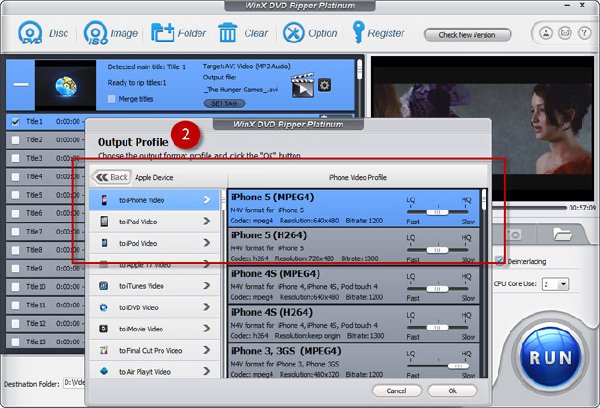Click the Folder source icon
The height and width of the screenshot is (408, 600).
click(x=163, y=33)
